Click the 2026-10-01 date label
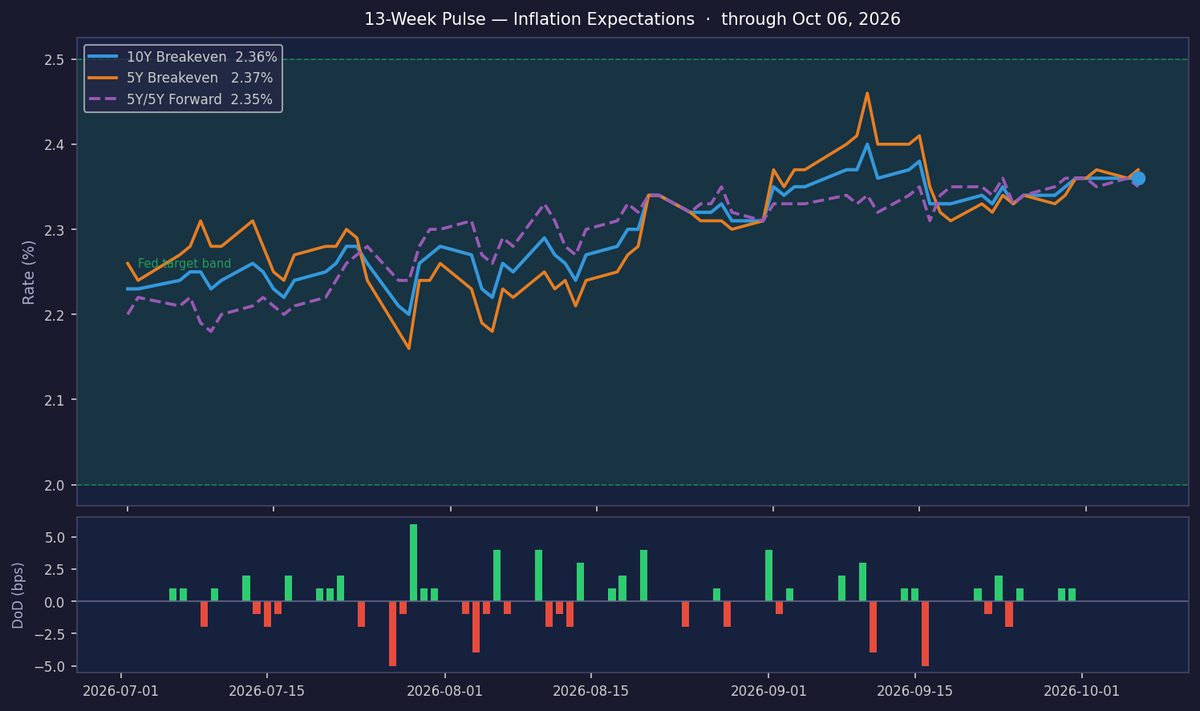 tap(1082, 690)
